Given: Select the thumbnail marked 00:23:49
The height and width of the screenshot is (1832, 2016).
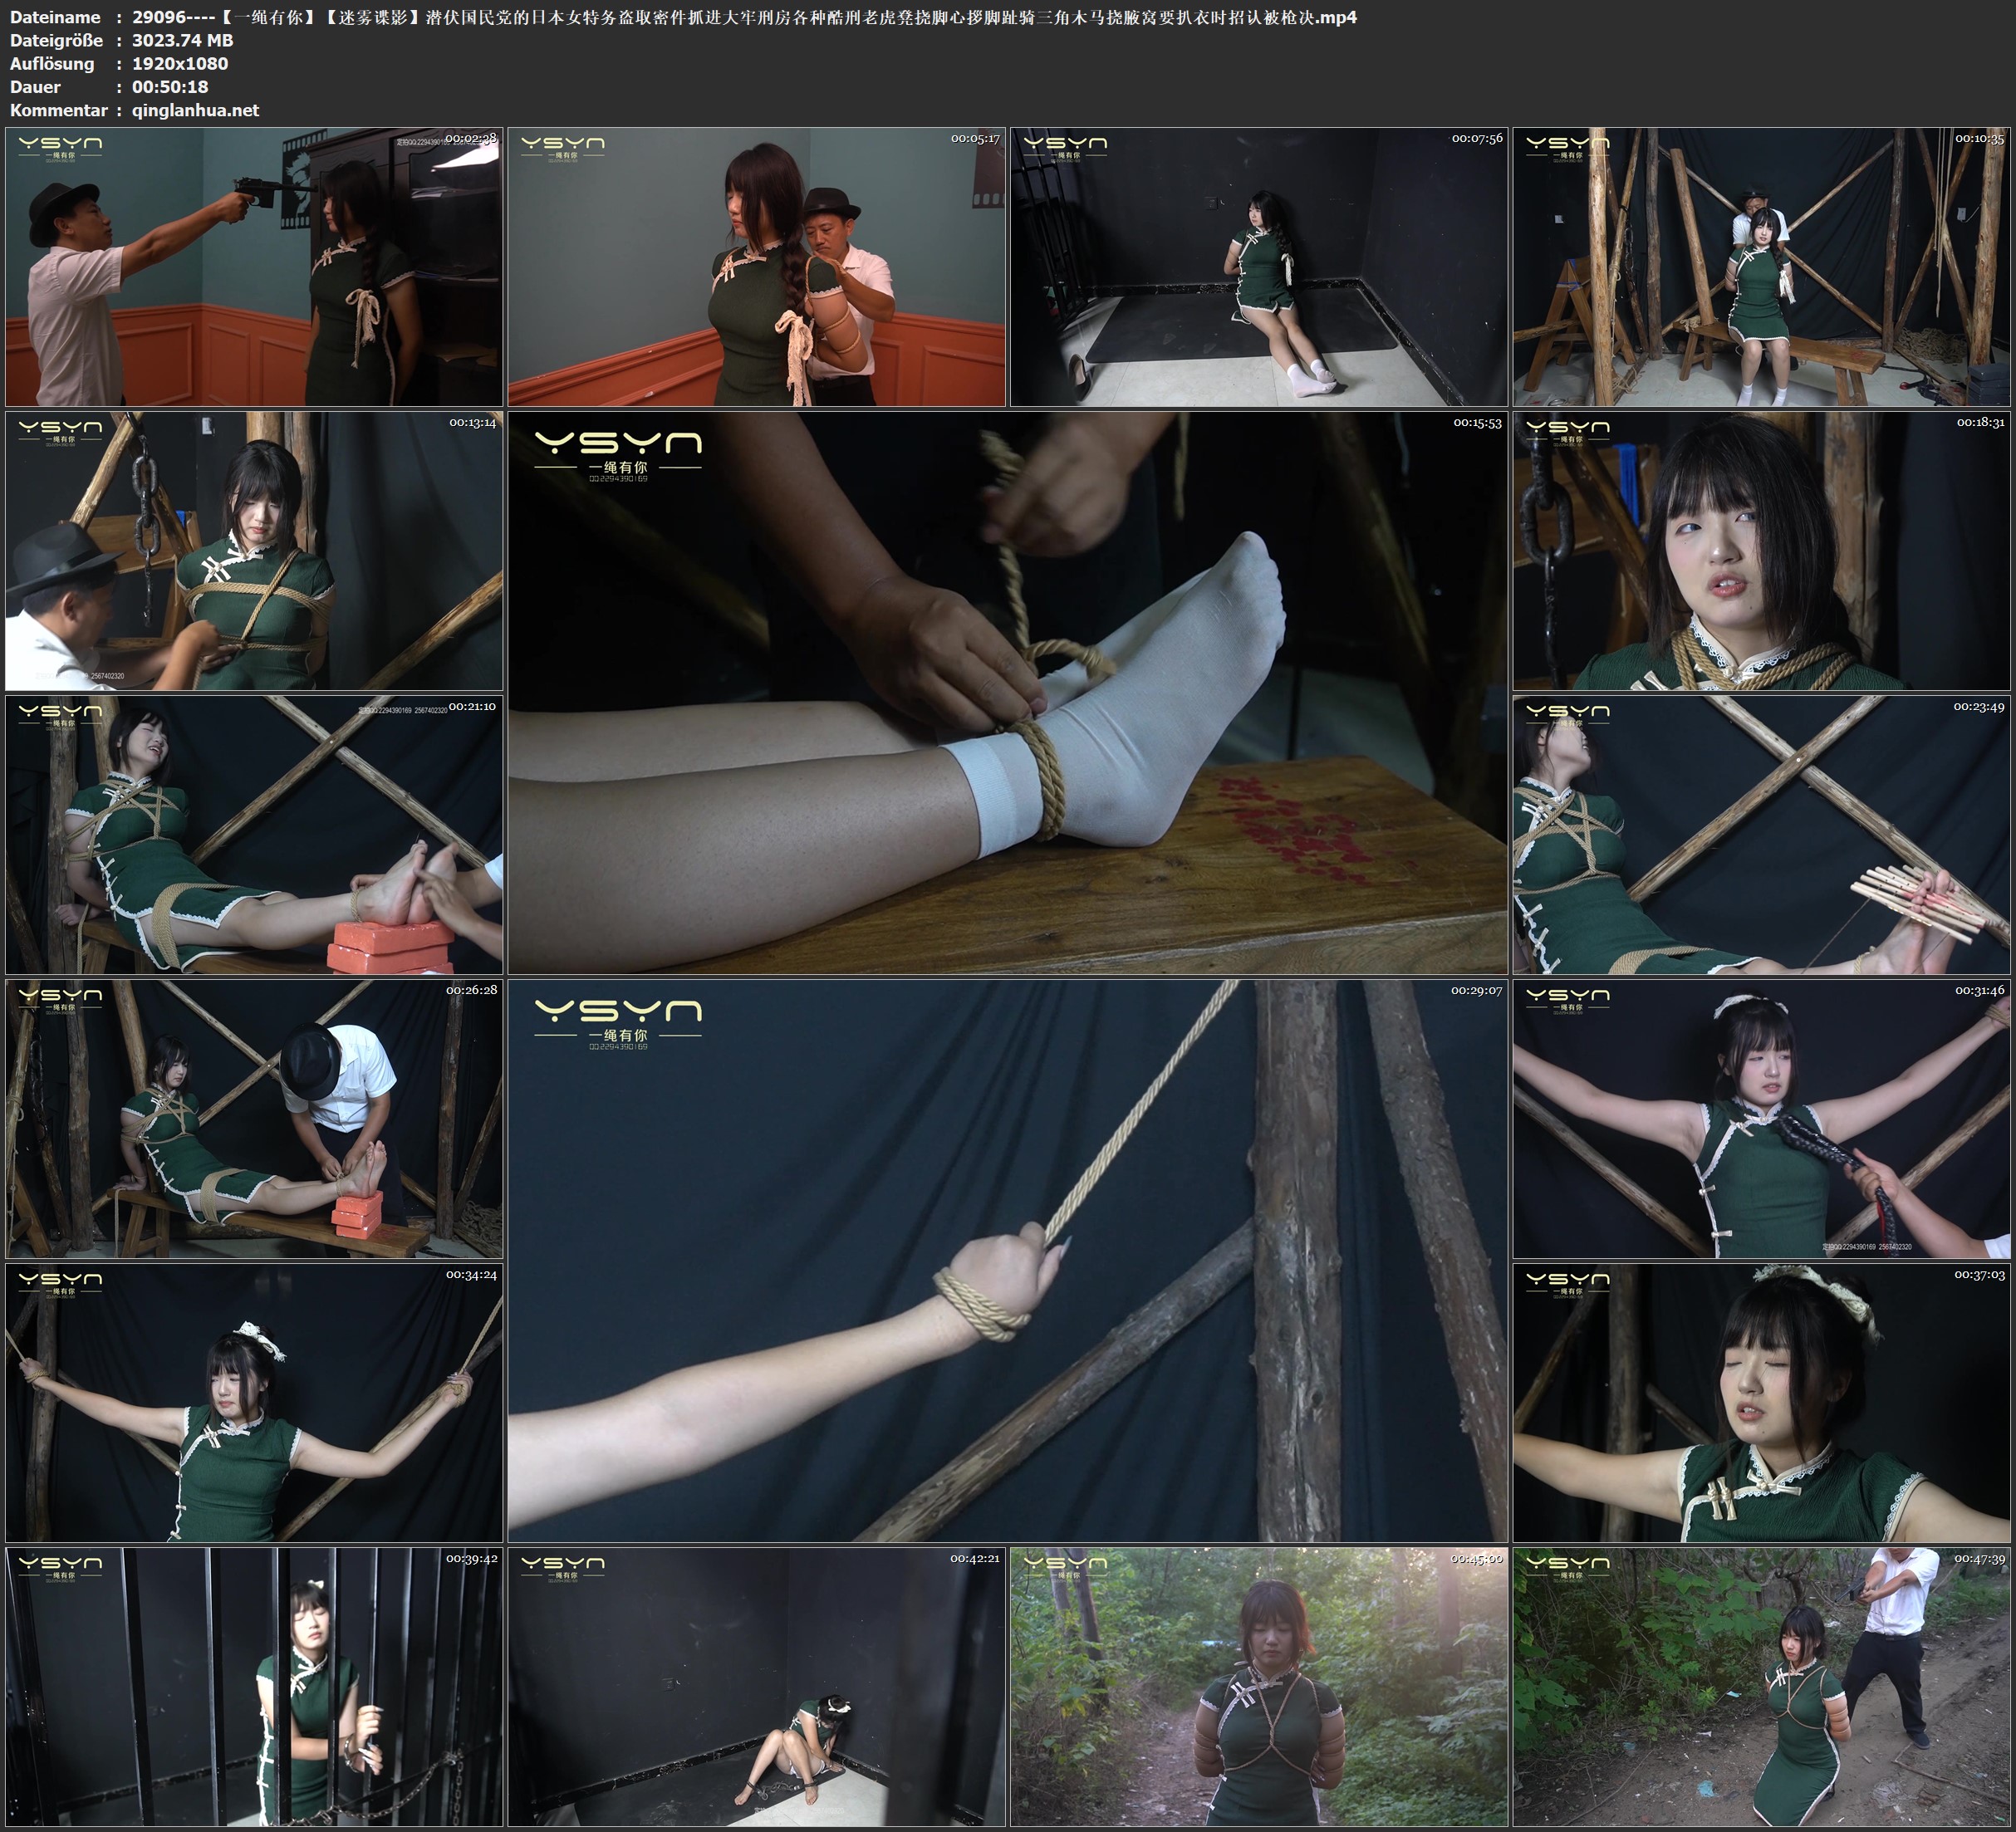Looking at the screenshot, I should (1760, 834).
